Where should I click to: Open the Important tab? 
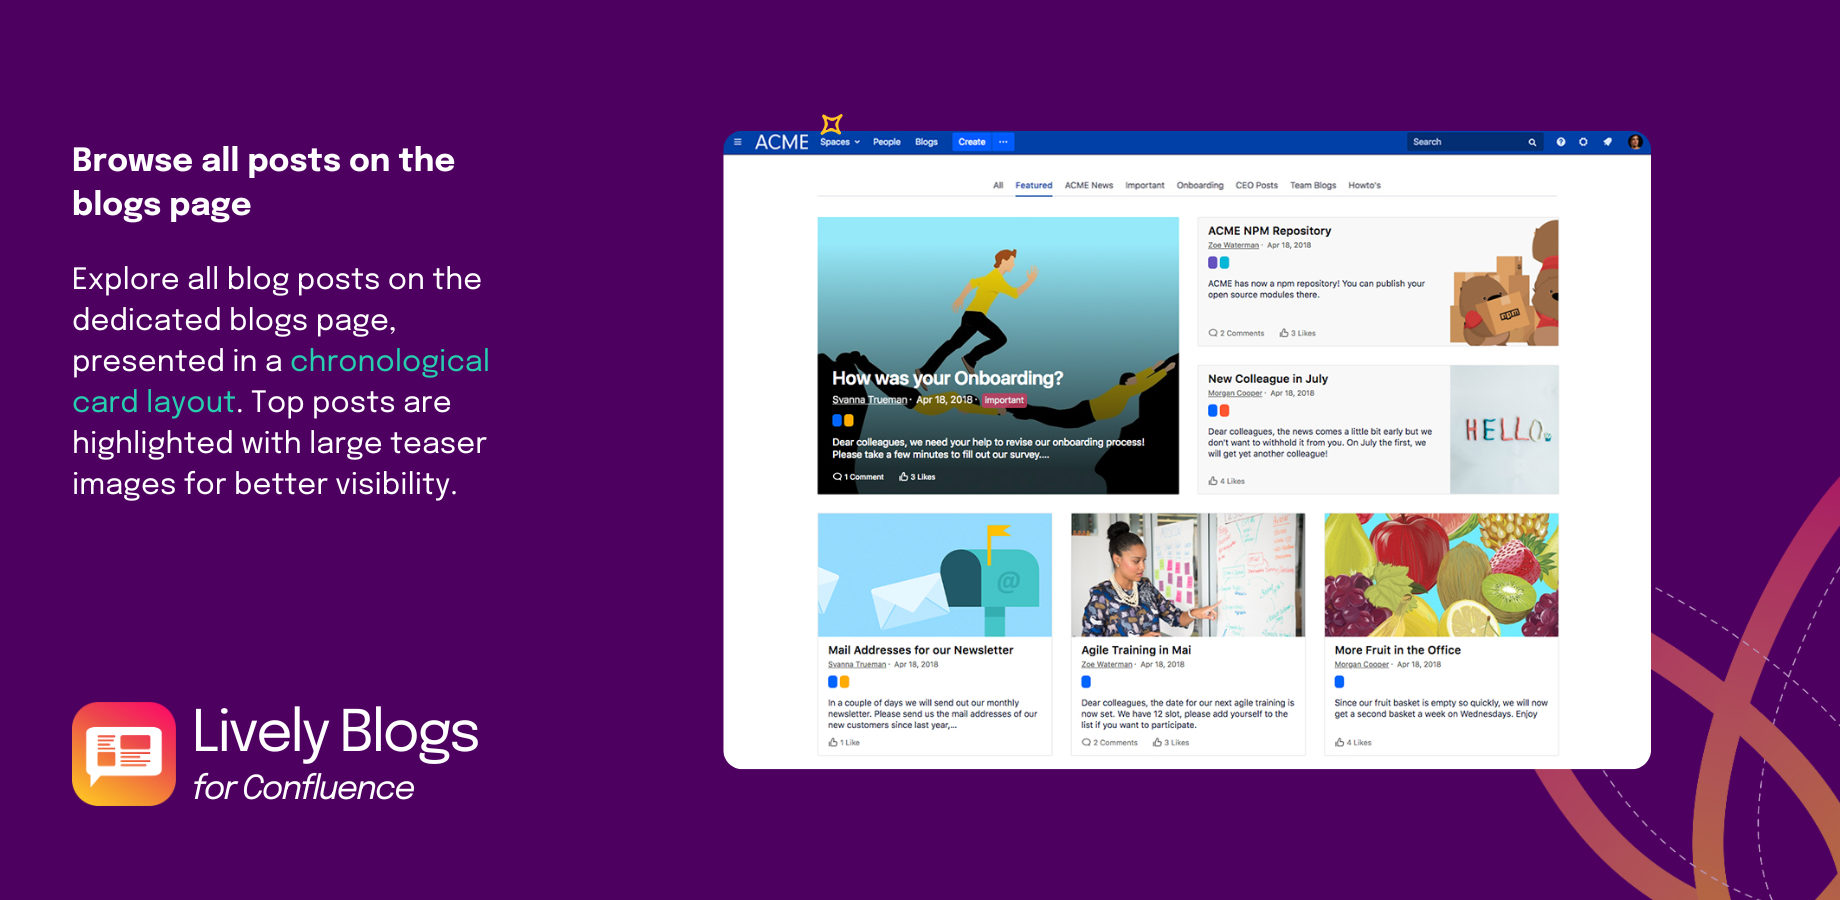1145,185
